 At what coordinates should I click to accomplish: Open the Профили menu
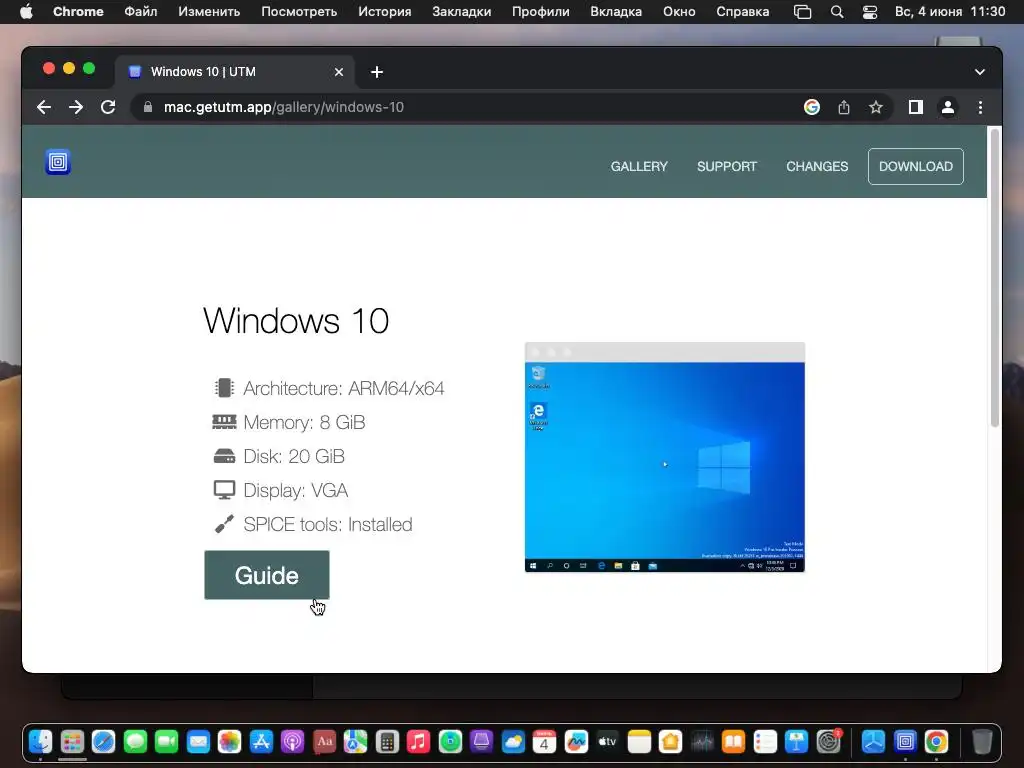(540, 12)
